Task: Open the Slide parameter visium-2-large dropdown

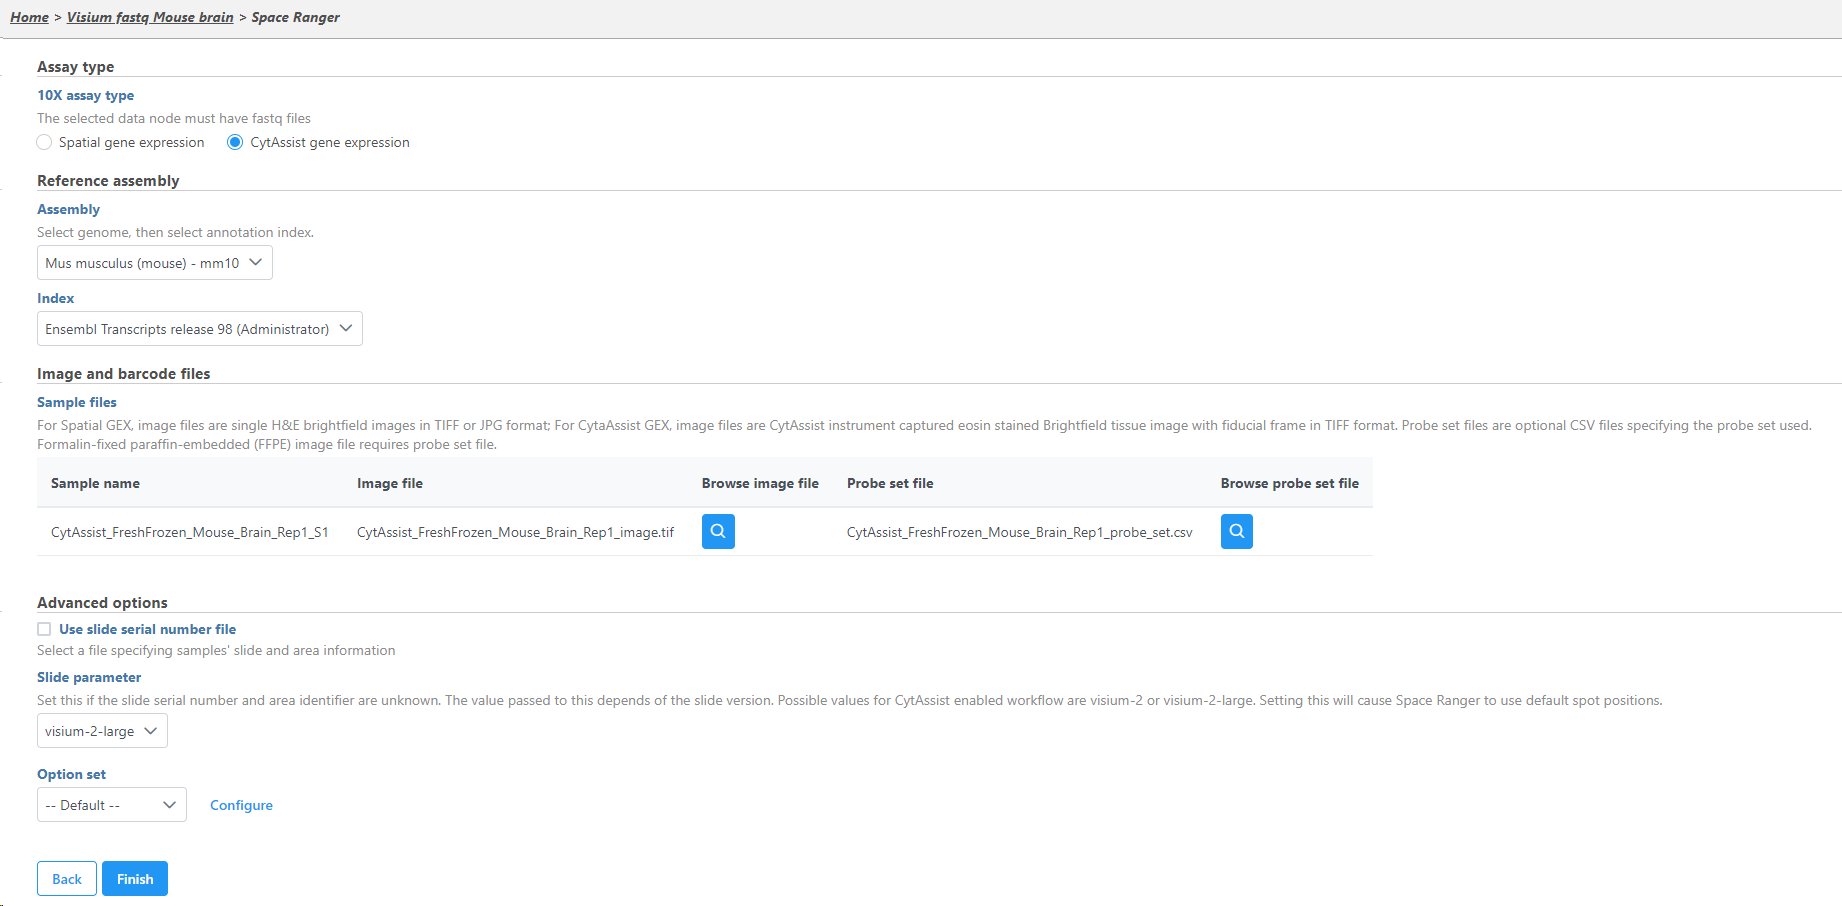Action: tap(102, 731)
